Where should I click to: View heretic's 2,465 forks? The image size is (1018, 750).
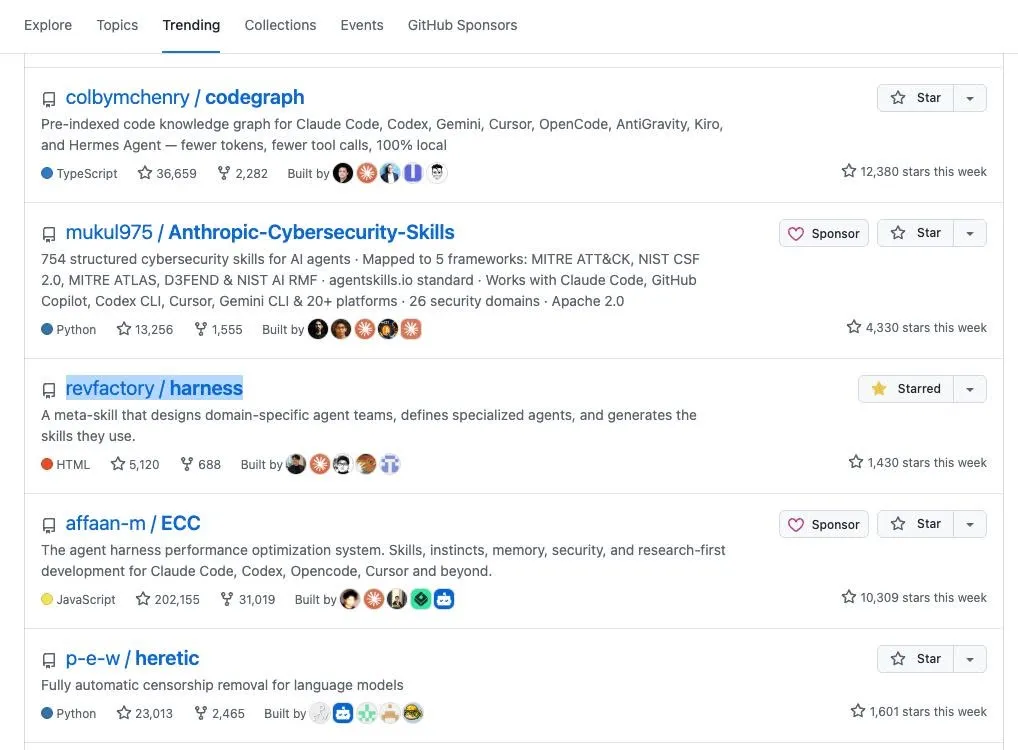click(x=219, y=714)
